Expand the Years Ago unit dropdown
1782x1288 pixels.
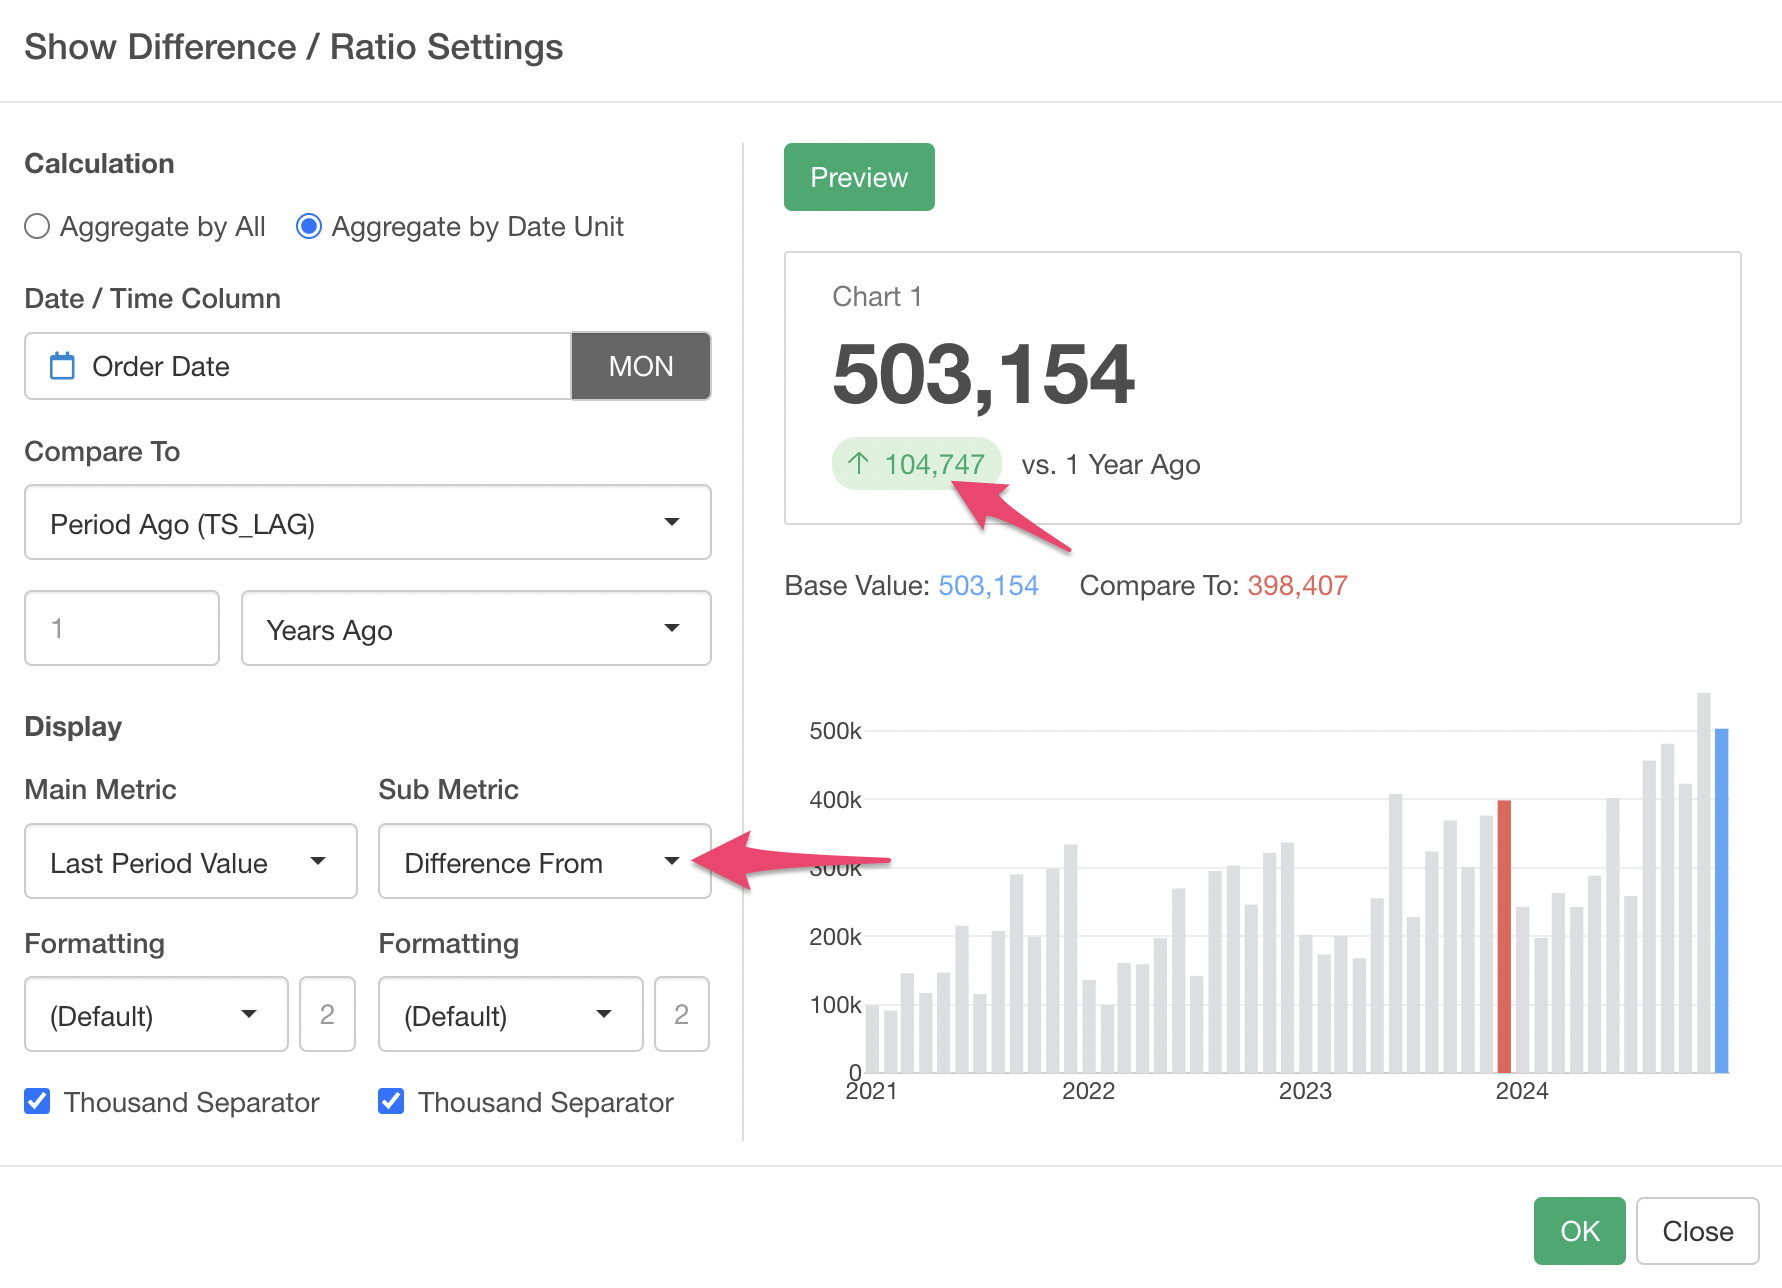point(475,629)
